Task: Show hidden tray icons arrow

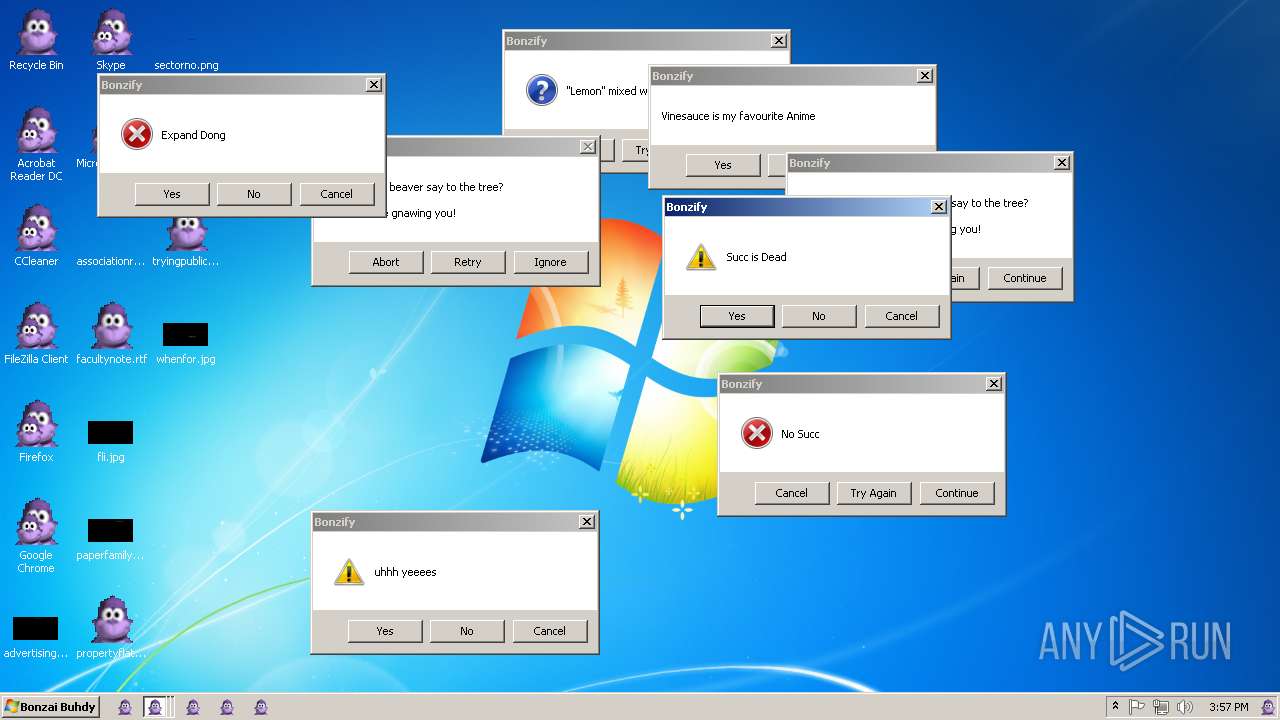Action: click(x=1115, y=707)
